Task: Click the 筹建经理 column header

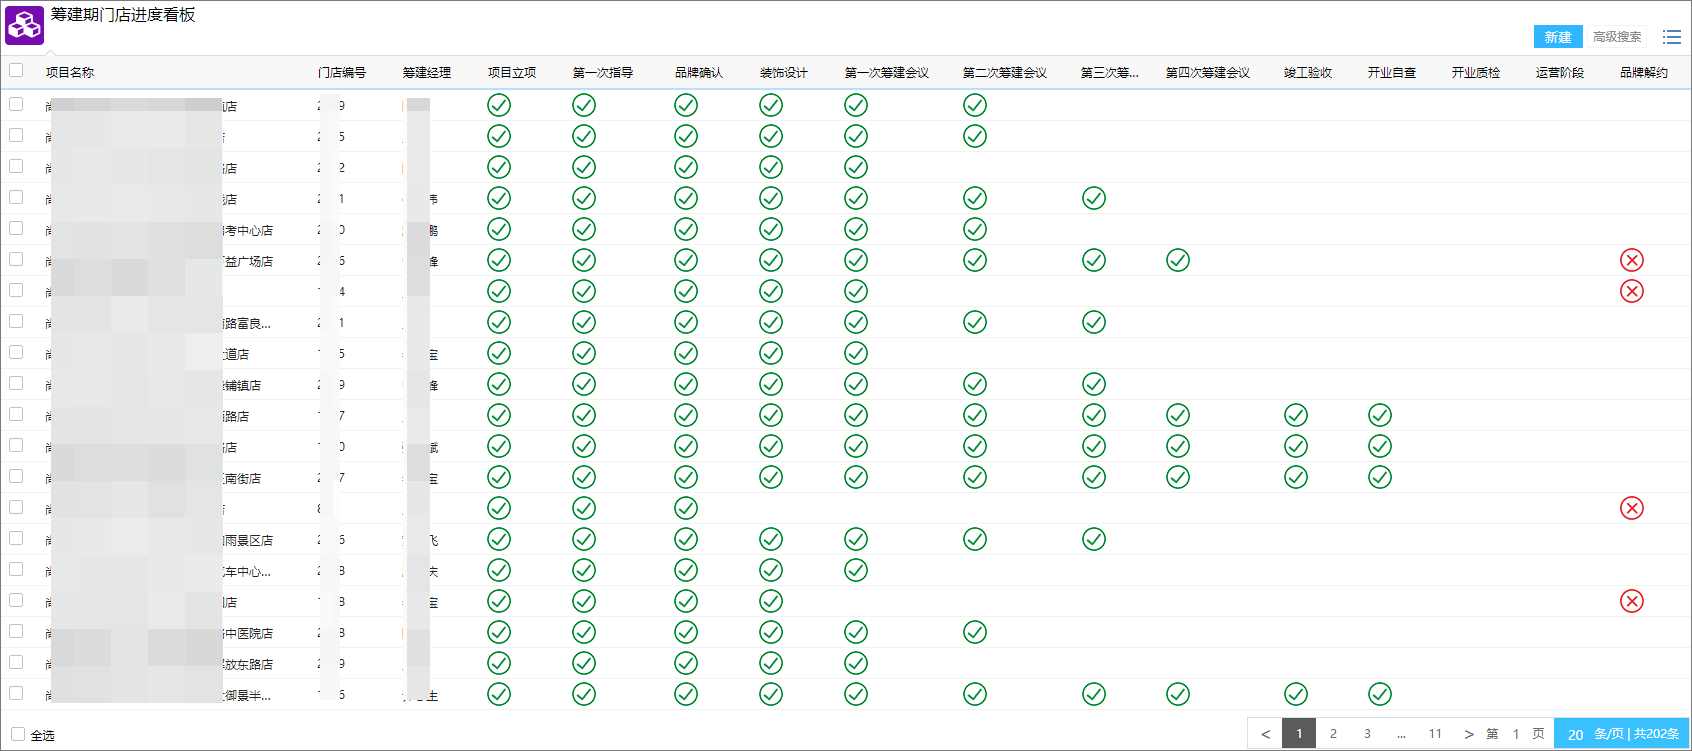Action: click(427, 72)
